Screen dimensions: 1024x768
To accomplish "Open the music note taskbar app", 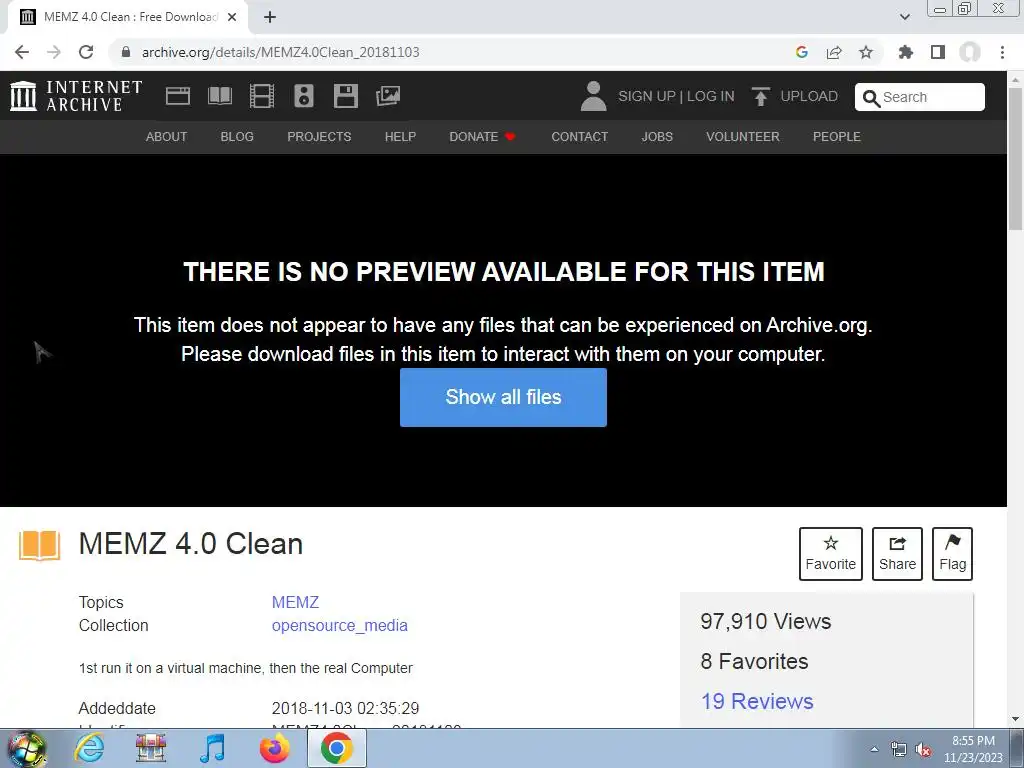I will click(212, 748).
